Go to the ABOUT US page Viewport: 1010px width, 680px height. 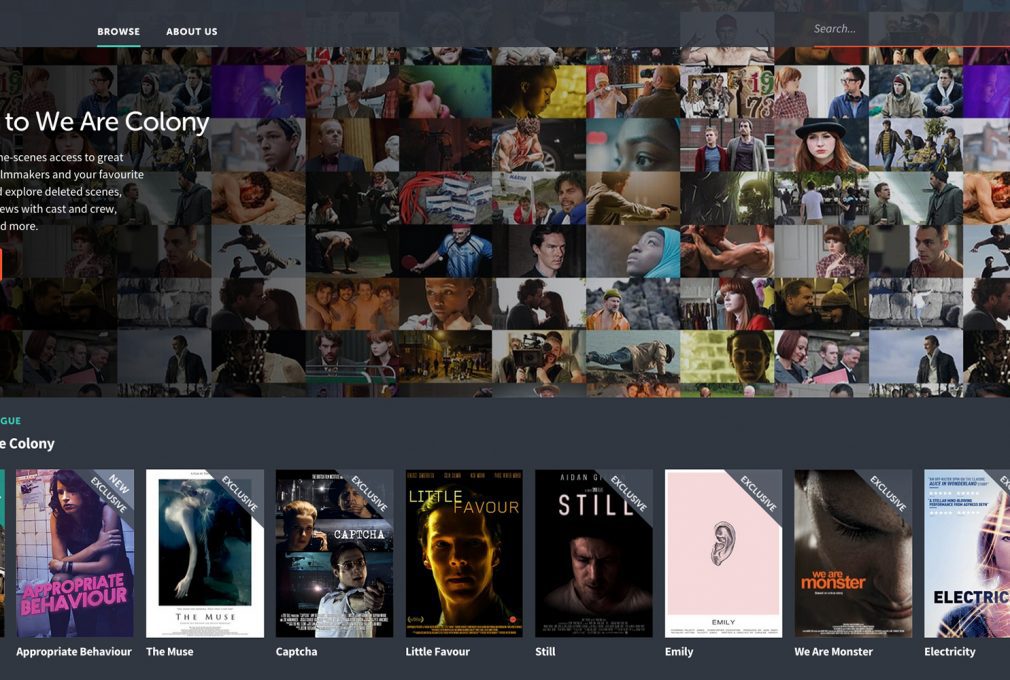click(x=192, y=32)
